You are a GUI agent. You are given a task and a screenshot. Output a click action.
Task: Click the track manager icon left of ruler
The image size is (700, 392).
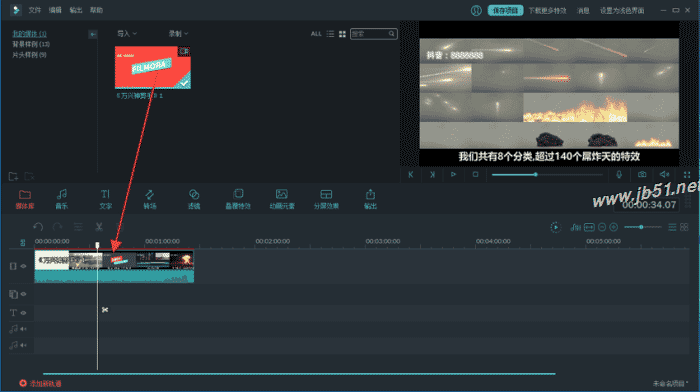(22, 242)
